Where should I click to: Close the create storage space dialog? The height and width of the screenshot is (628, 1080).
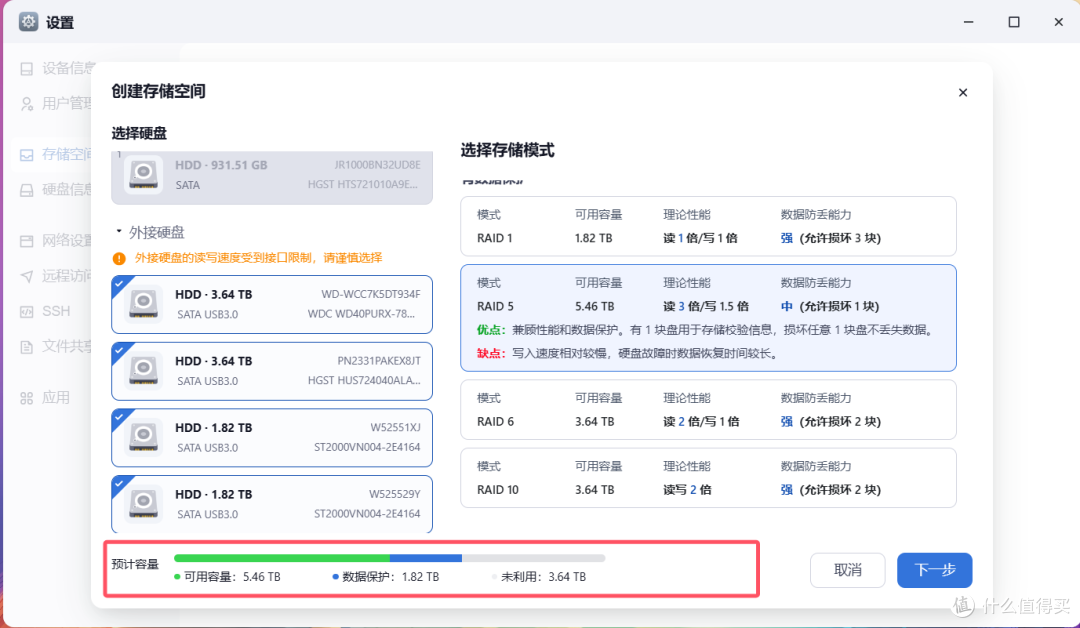coord(963,92)
